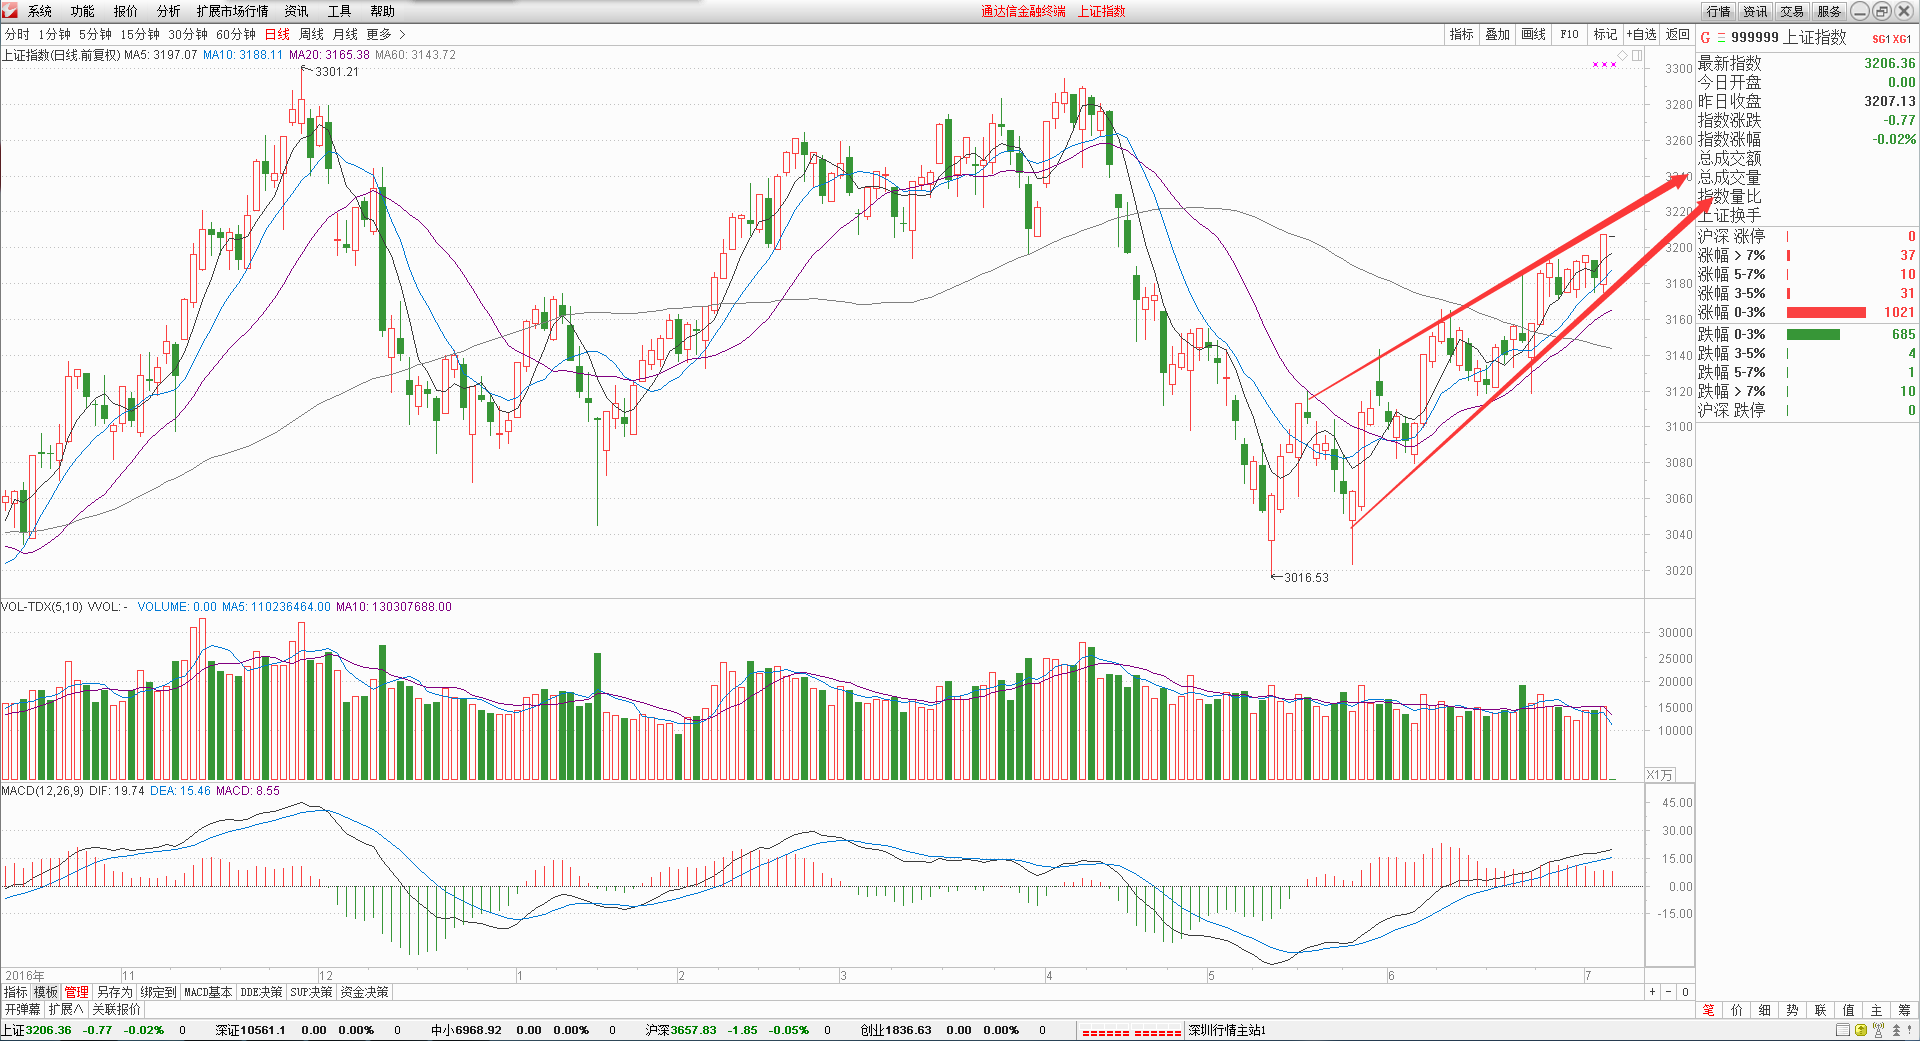Select the 值 tab in bottom-right panel
This screenshot has width=1920, height=1041.
click(1849, 1010)
